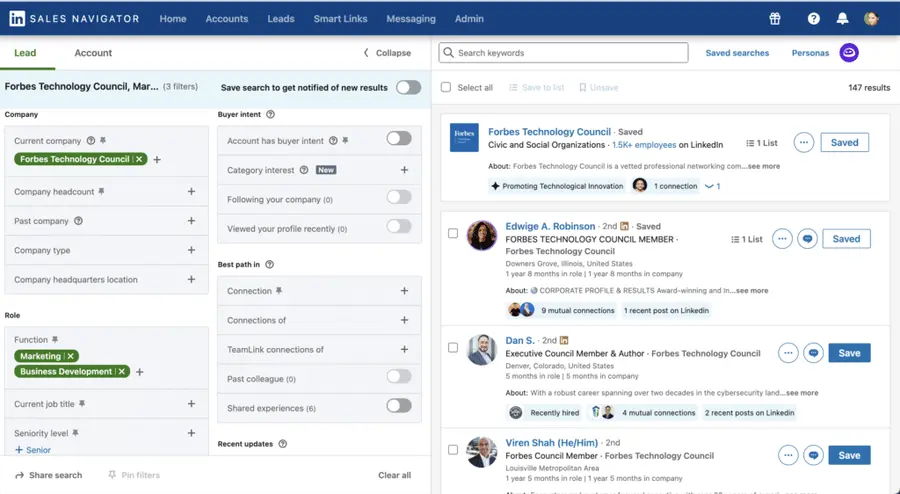Viewport: 900px width, 494px height.
Task: Click Share search
Action: click(x=49, y=475)
